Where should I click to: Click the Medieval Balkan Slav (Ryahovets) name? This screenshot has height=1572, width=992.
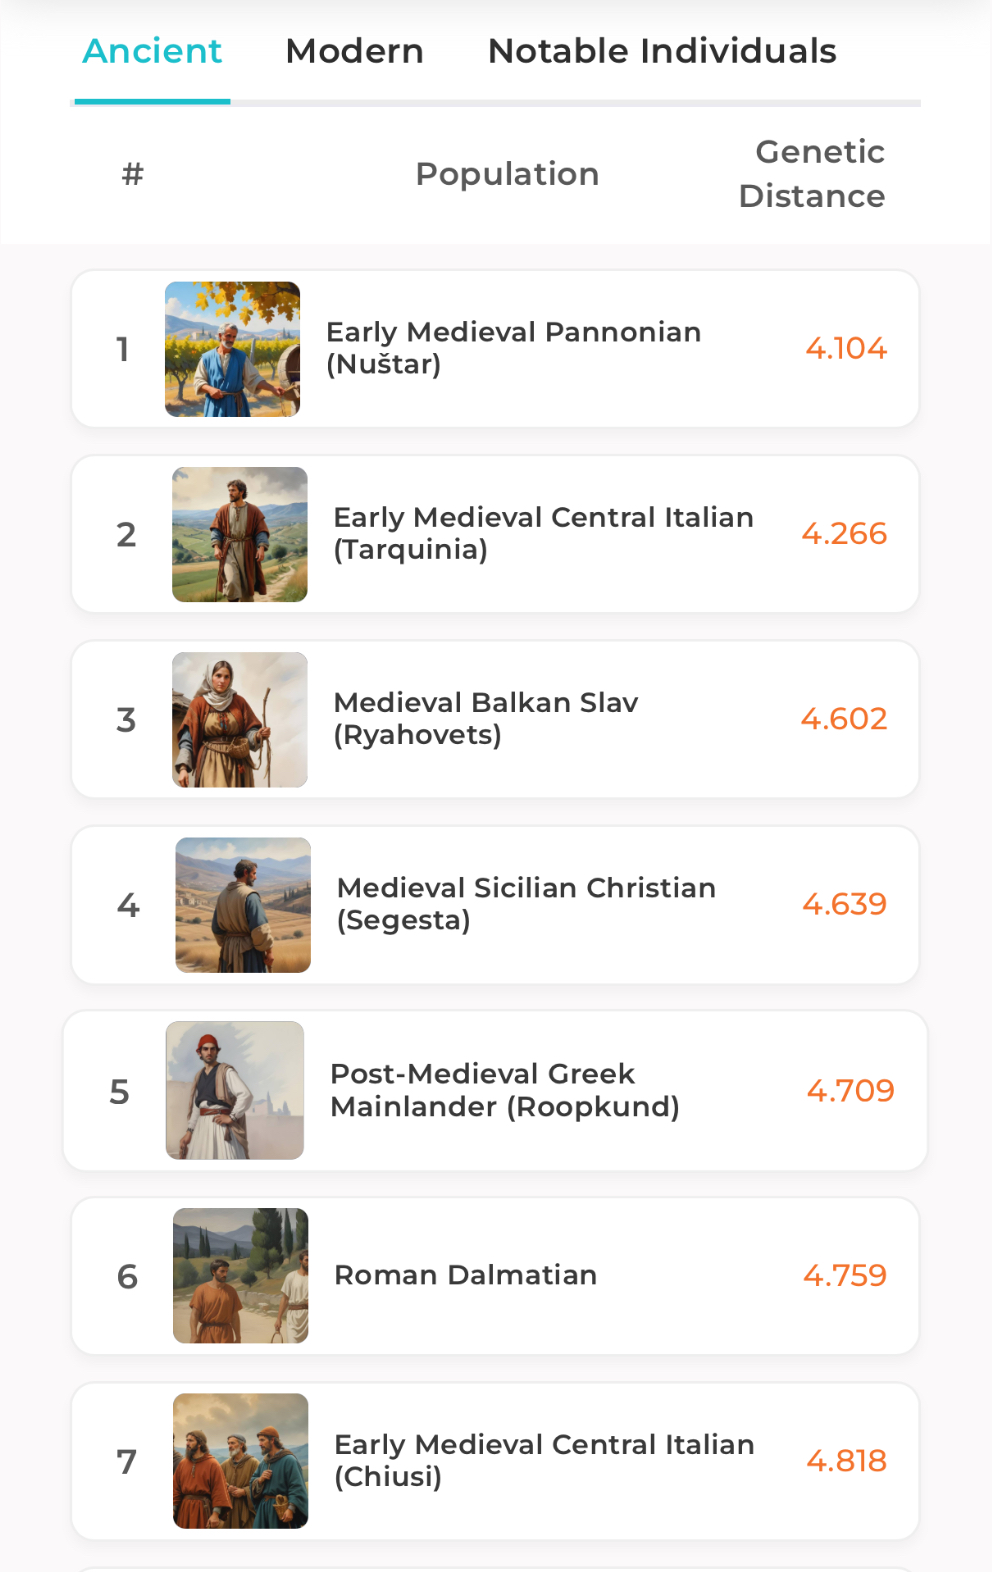tap(485, 719)
